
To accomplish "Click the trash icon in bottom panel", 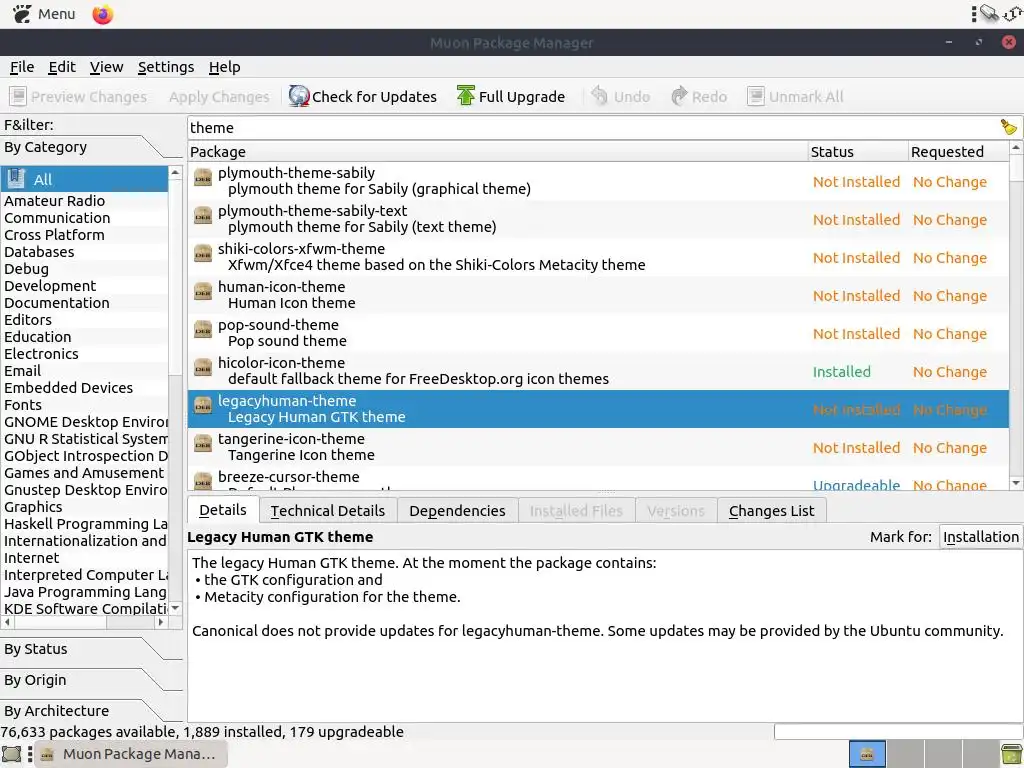I will tap(1012, 754).
